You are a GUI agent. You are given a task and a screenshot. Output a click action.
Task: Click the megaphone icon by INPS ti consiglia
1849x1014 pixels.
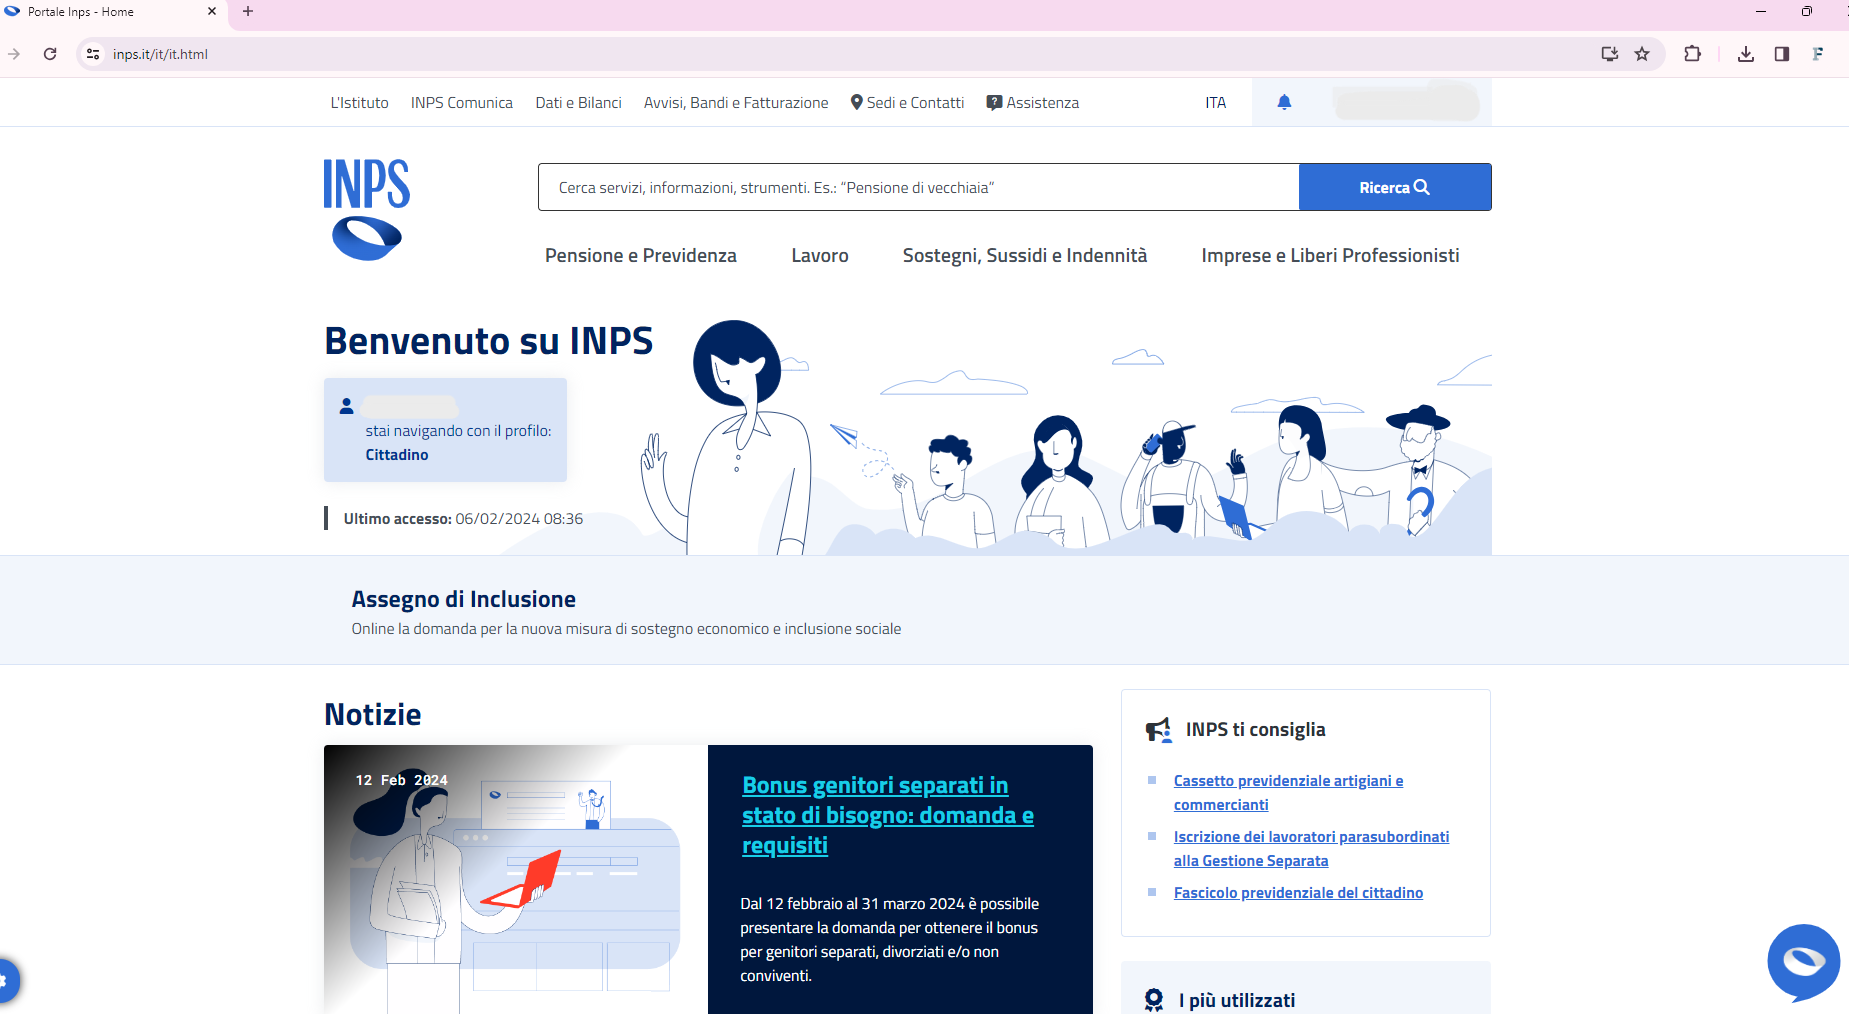pyautogui.click(x=1158, y=730)
